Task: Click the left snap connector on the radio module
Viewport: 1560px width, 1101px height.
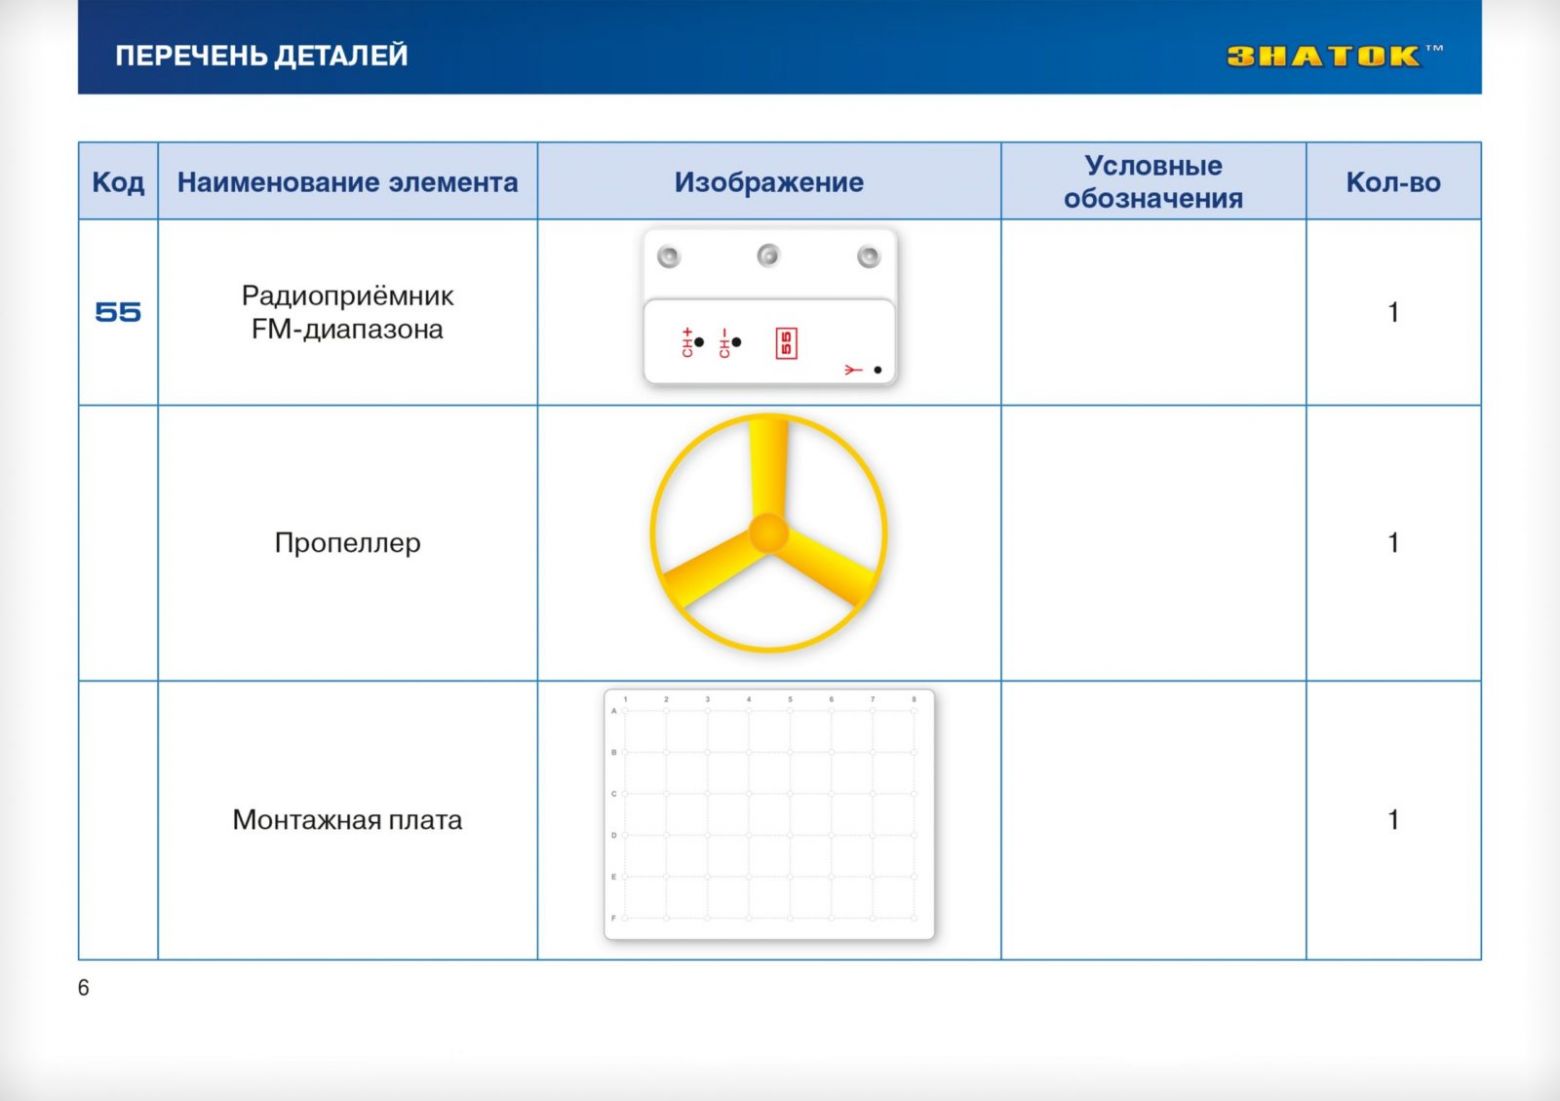Action: pyautogui.click(x=669, y=257)
